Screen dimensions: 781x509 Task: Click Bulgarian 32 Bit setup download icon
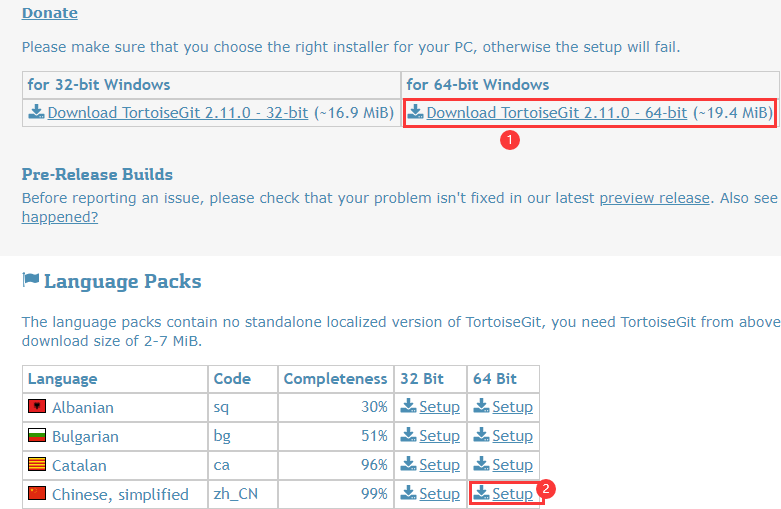[408, 435]
